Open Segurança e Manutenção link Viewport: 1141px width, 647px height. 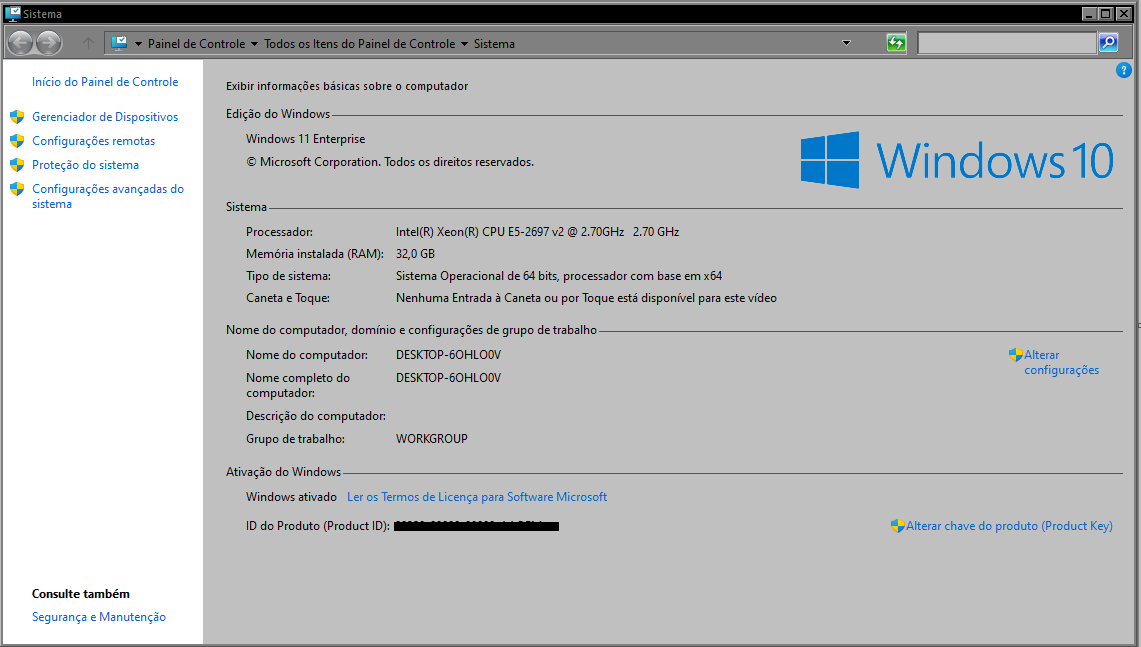[99, 616]
